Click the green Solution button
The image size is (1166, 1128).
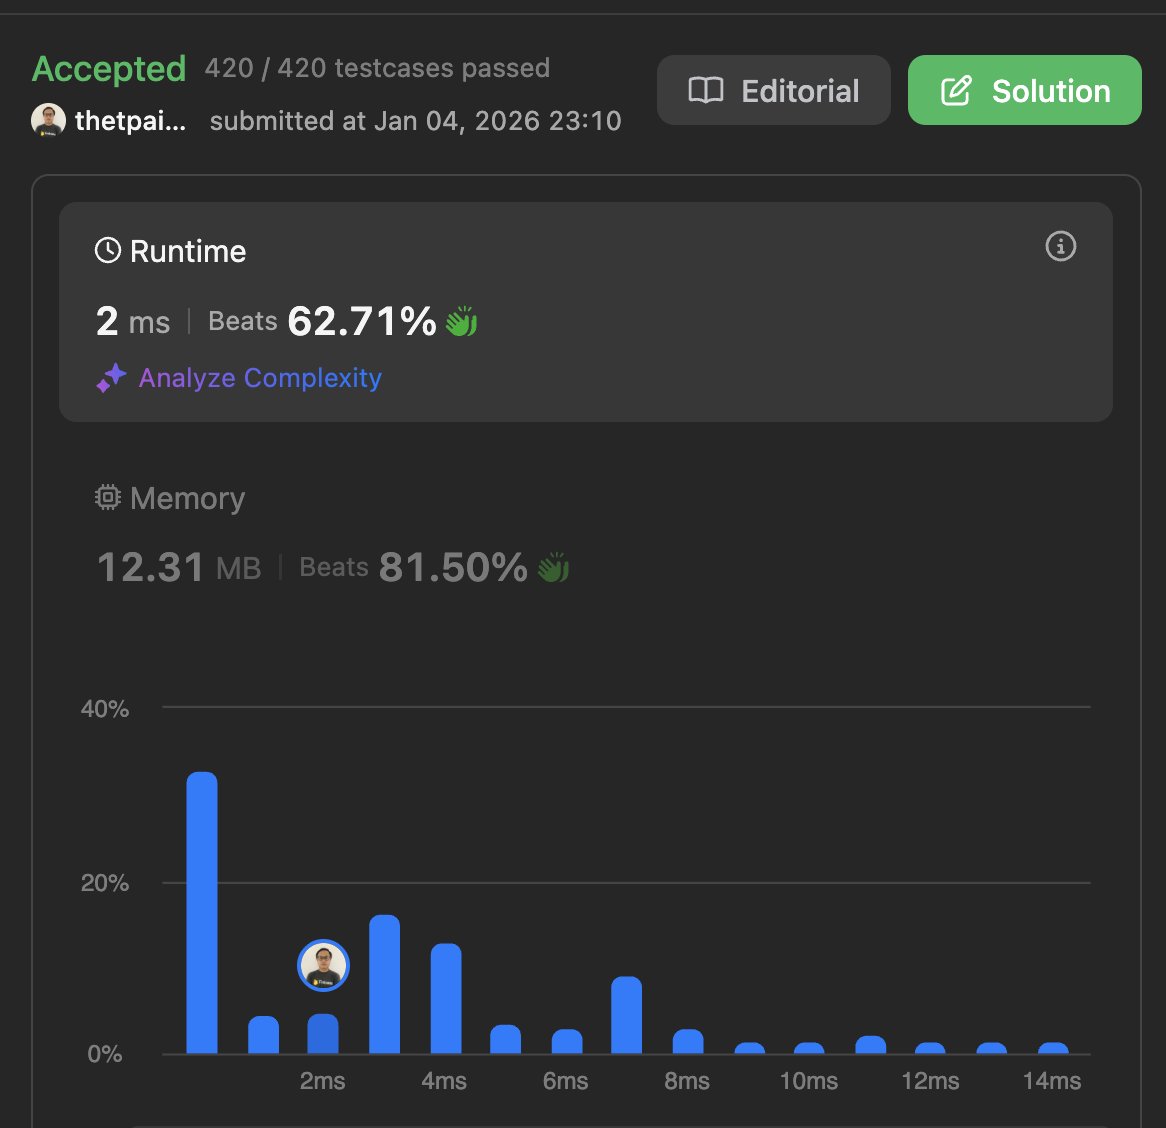pos(1023,90)
